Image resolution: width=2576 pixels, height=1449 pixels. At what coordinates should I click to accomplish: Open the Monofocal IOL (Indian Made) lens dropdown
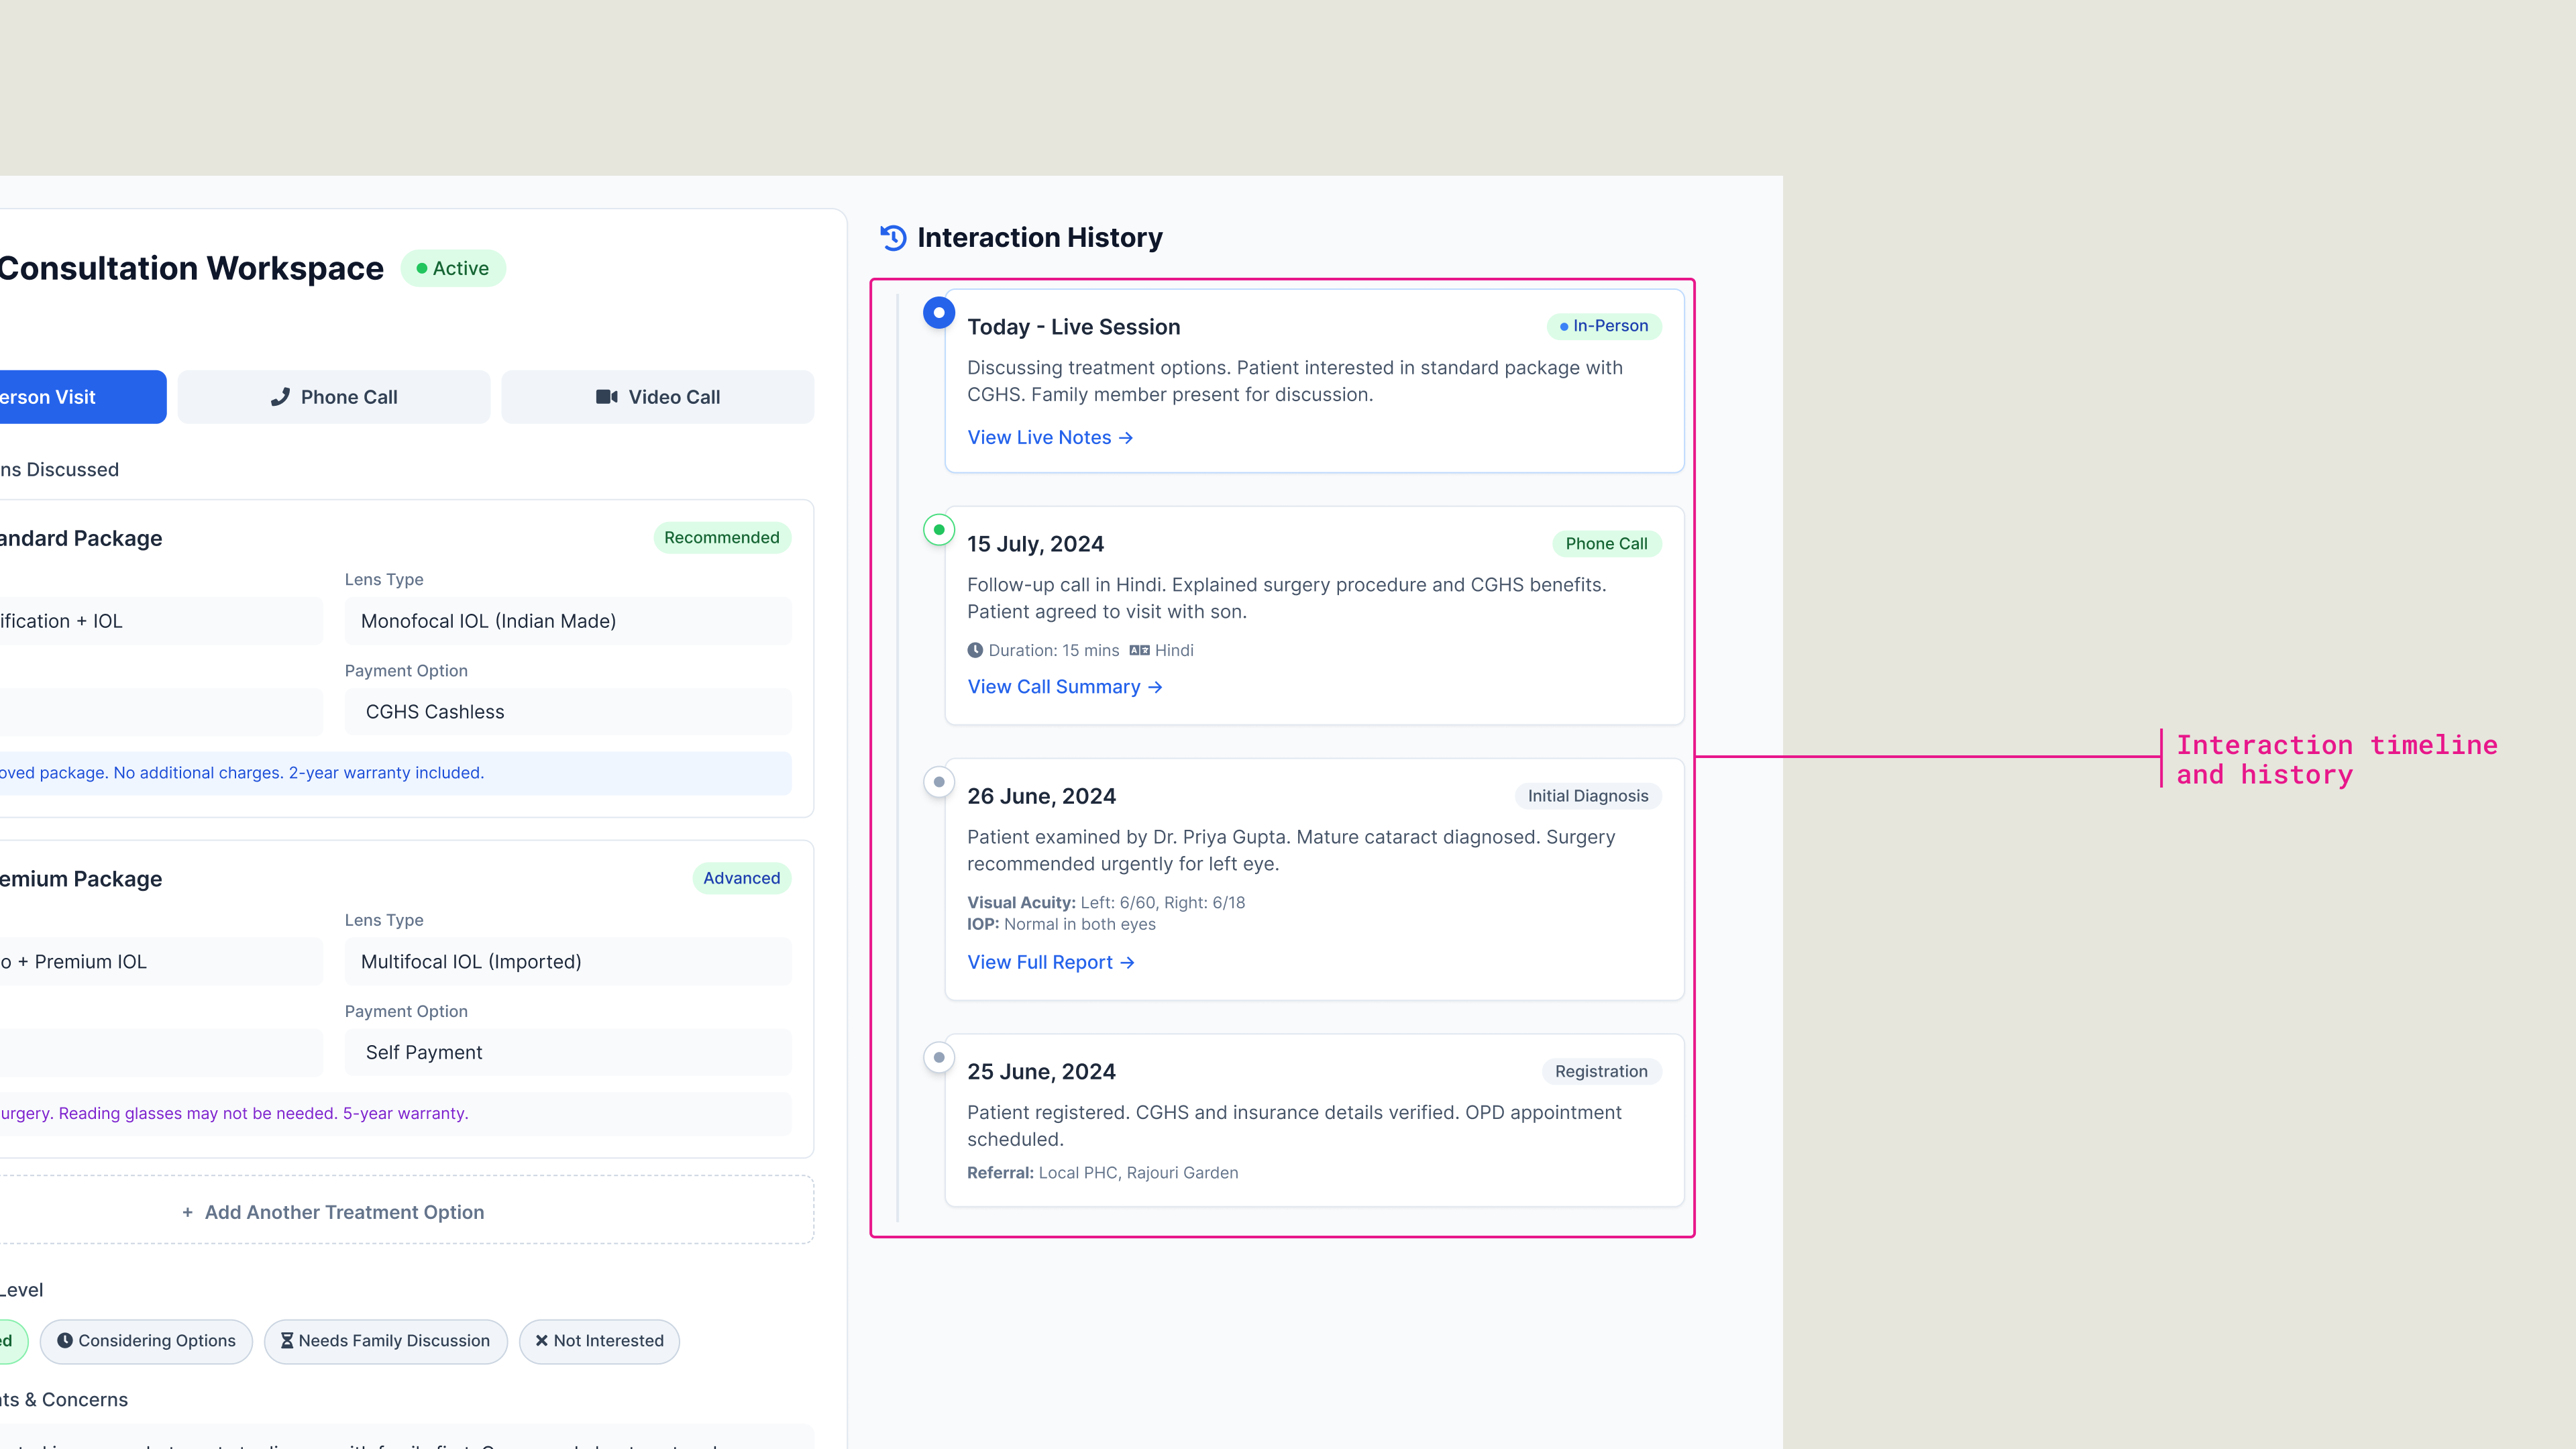568,621
